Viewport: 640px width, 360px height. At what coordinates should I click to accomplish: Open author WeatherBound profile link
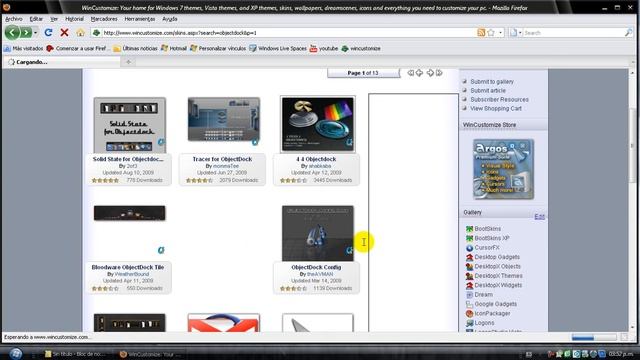click(x=132, y=274)
